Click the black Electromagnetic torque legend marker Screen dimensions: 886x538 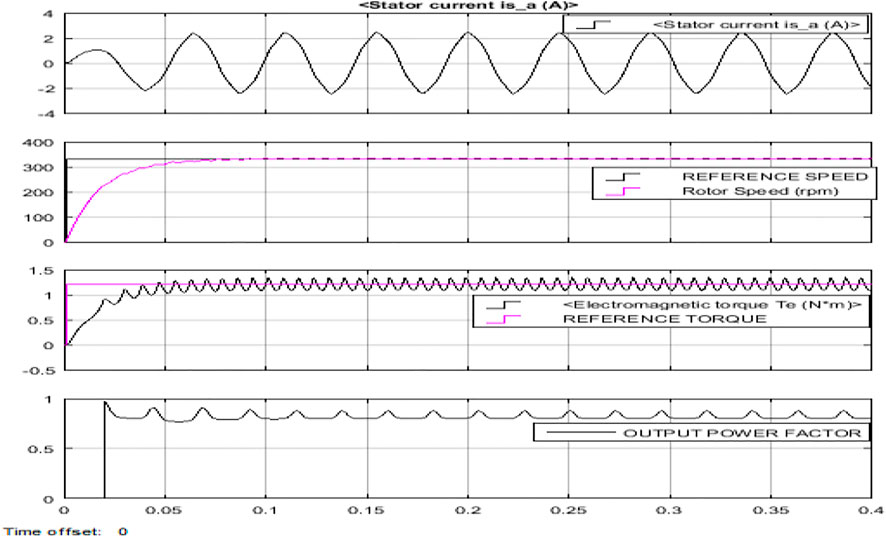pos(503,305)
